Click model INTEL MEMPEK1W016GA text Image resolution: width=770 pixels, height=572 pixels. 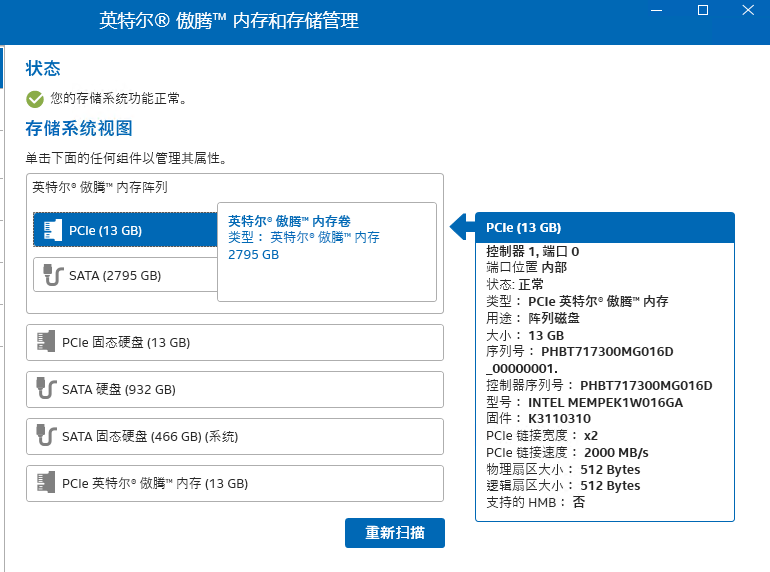(605, 403)
